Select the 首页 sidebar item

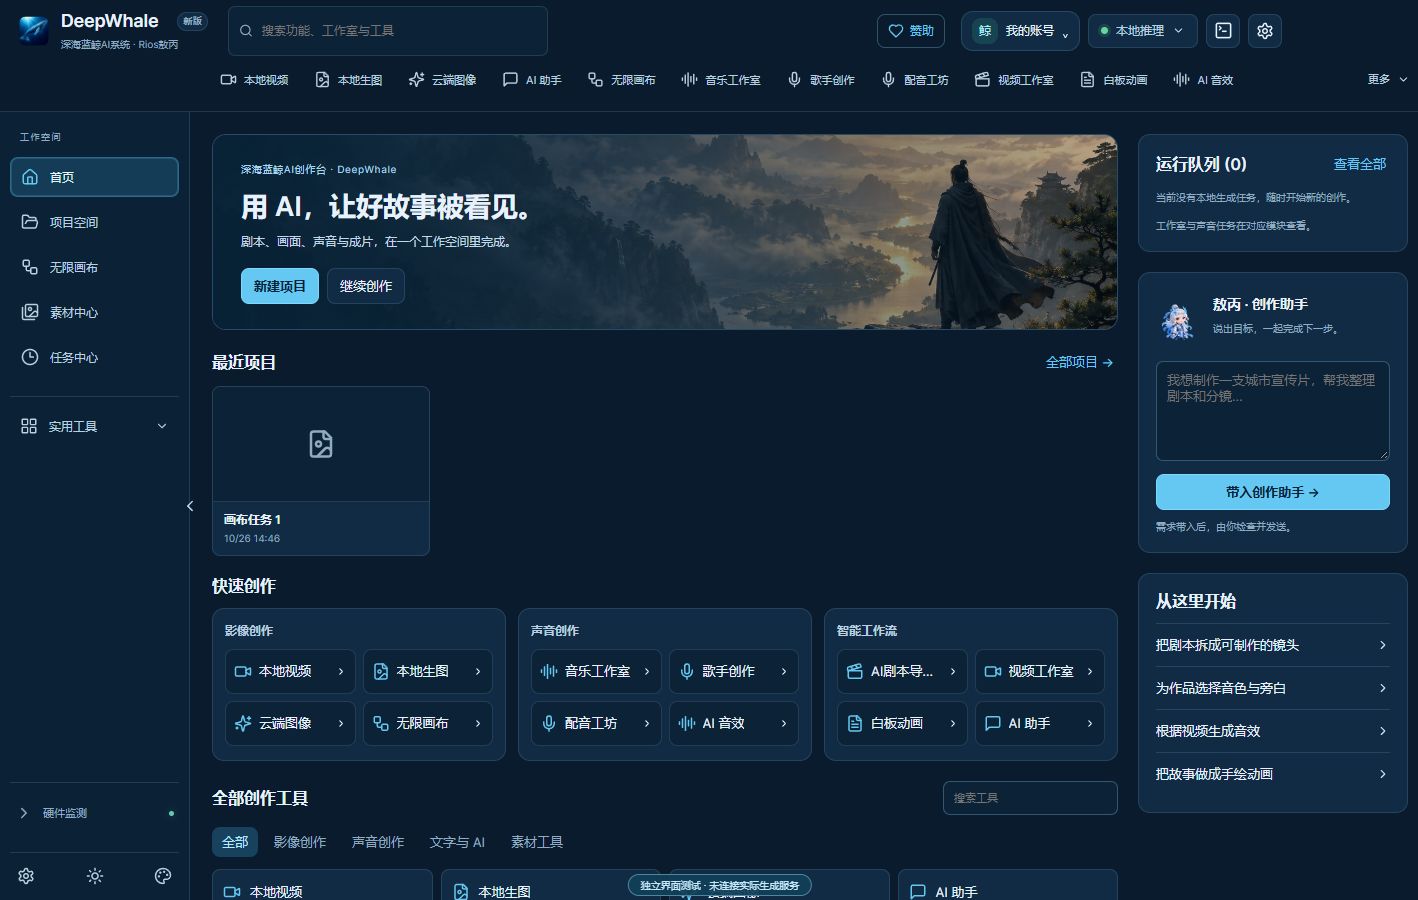94,177
